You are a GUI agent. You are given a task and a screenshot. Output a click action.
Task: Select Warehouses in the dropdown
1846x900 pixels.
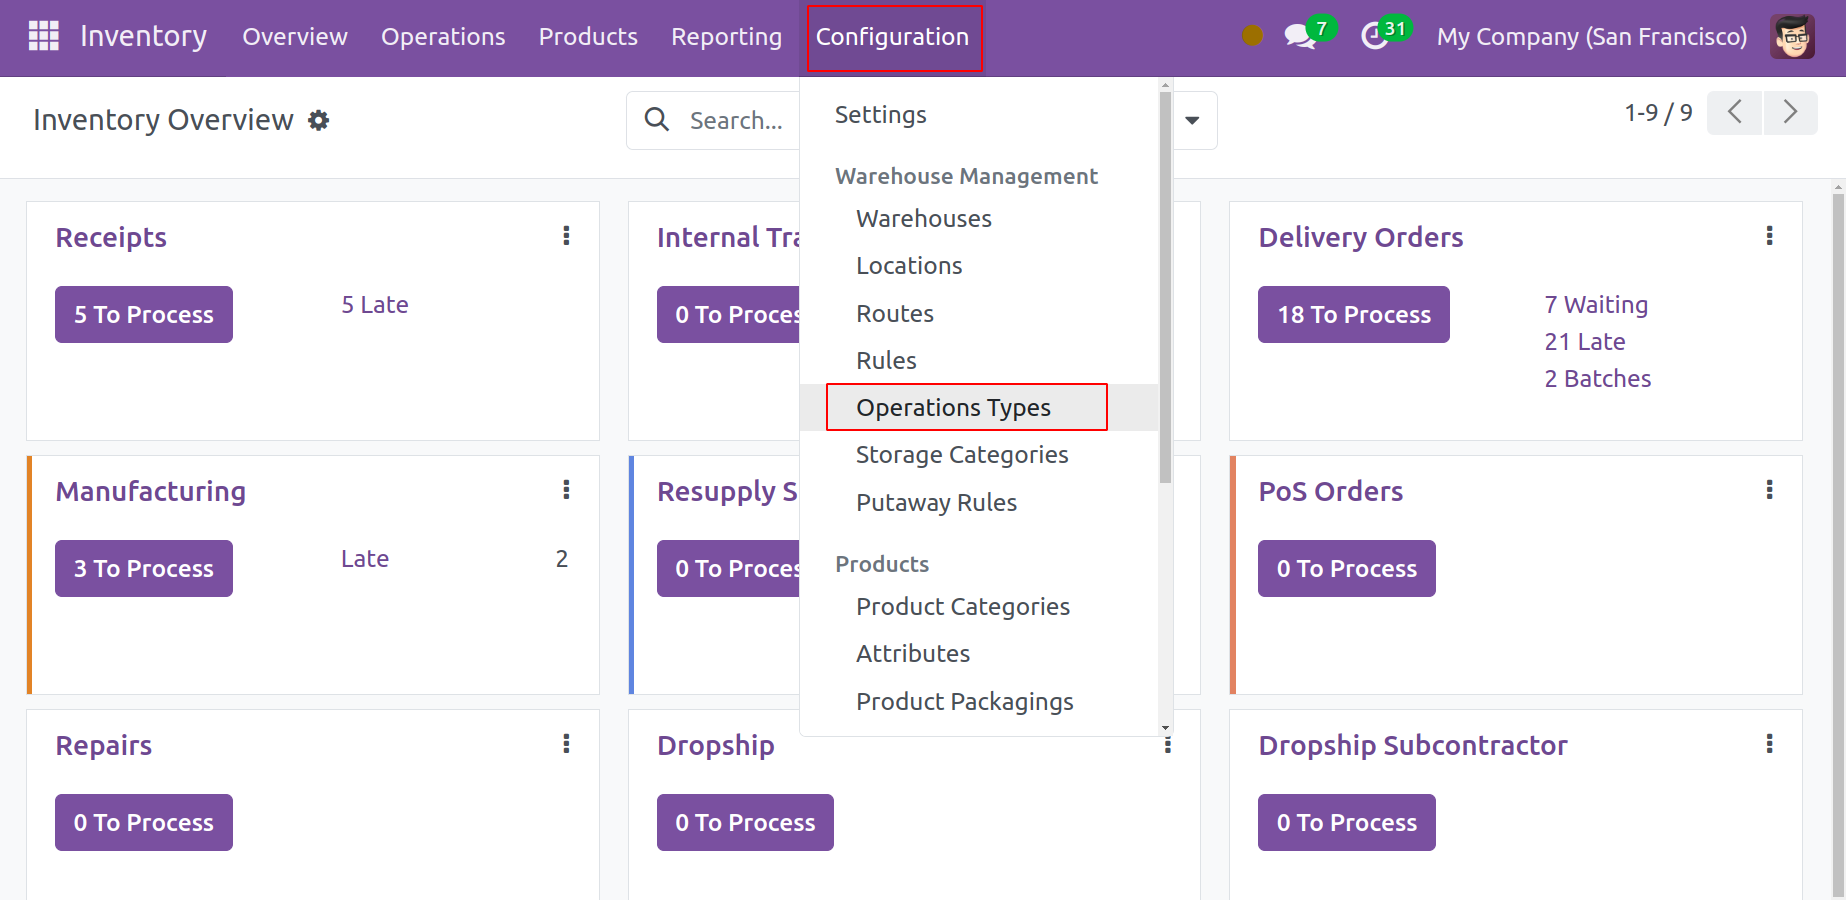tap(924, 219)
